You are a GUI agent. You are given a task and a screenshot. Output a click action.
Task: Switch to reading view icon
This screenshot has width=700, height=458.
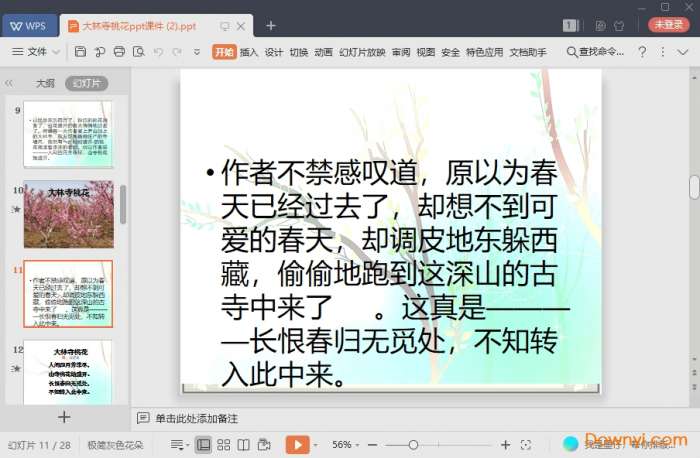pos(244,445)
